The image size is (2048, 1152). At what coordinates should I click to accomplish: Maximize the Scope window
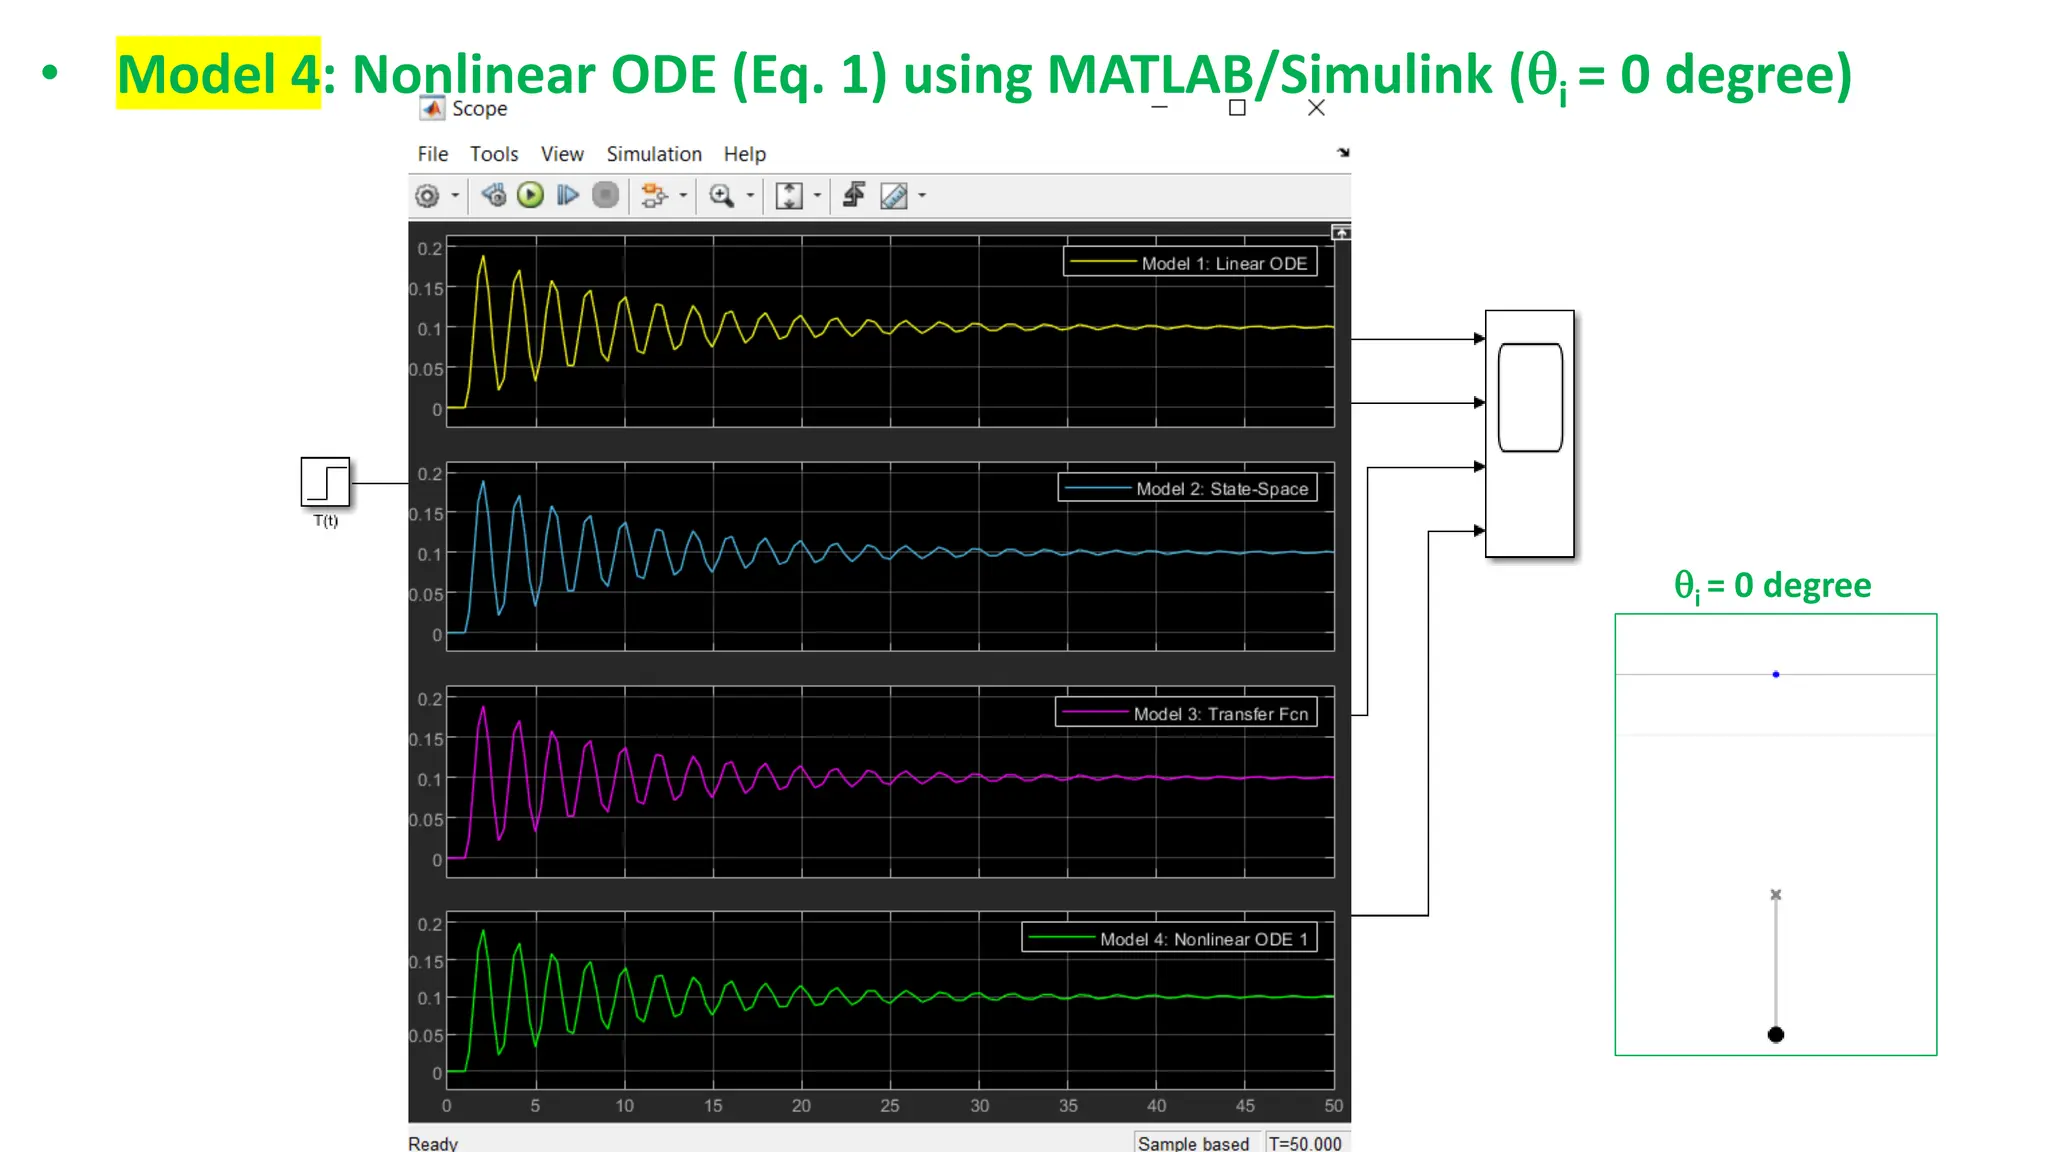pos(1237,107)
